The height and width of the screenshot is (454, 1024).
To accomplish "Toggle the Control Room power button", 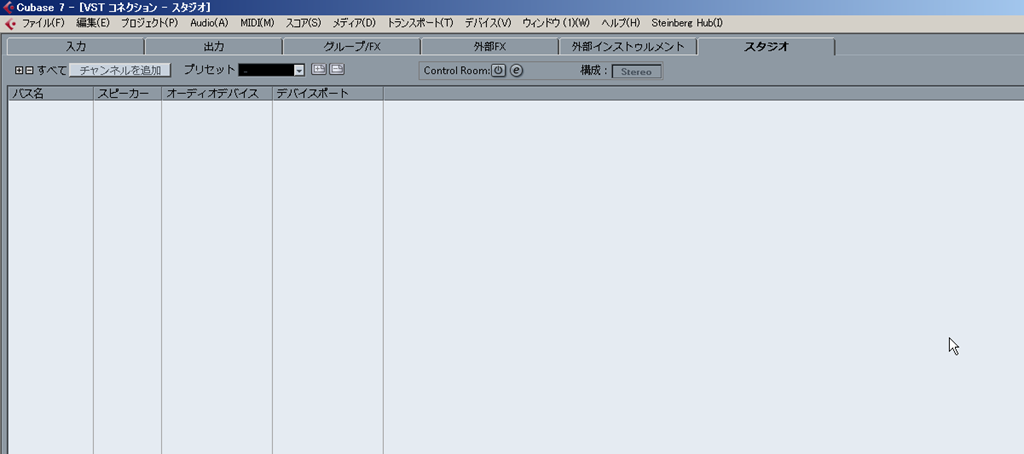I will point(498,71).
